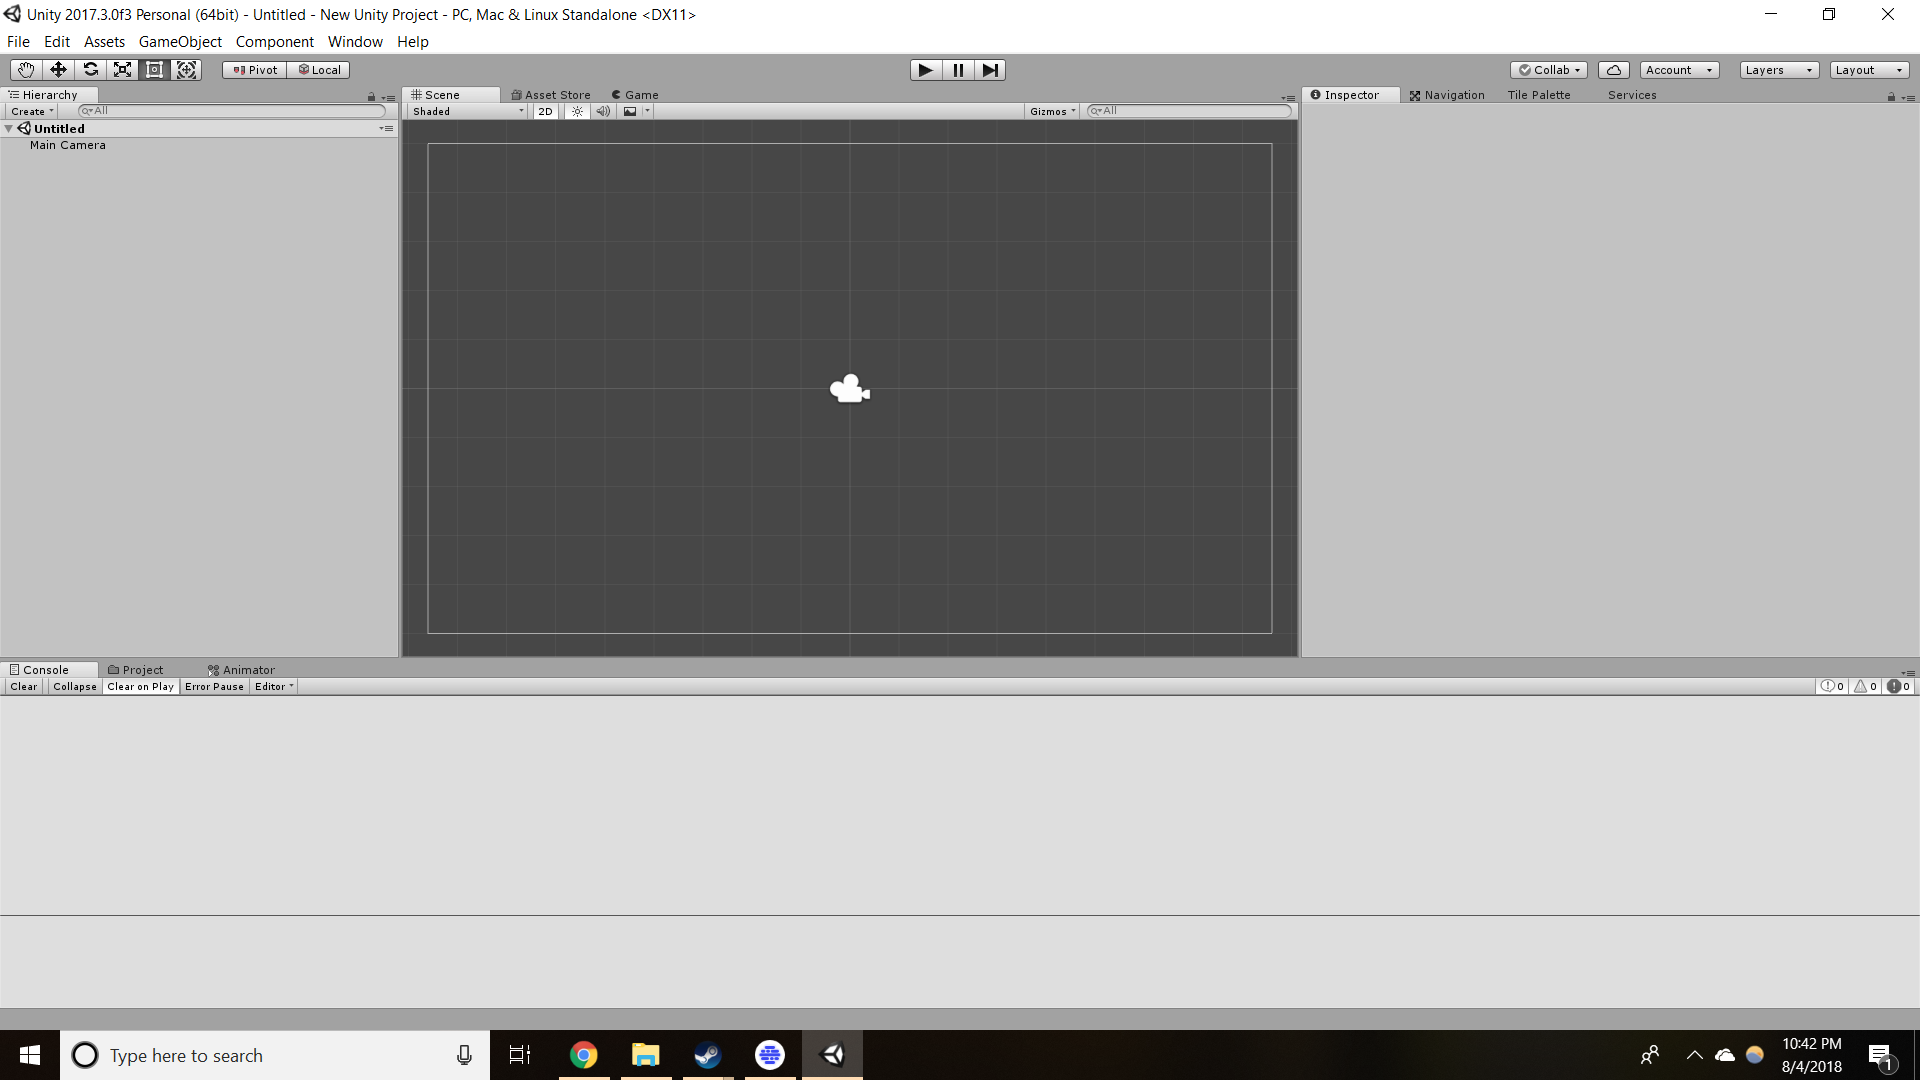
Task: Toggle Local/Global rotation mode
Action: [x=319, y=70]
